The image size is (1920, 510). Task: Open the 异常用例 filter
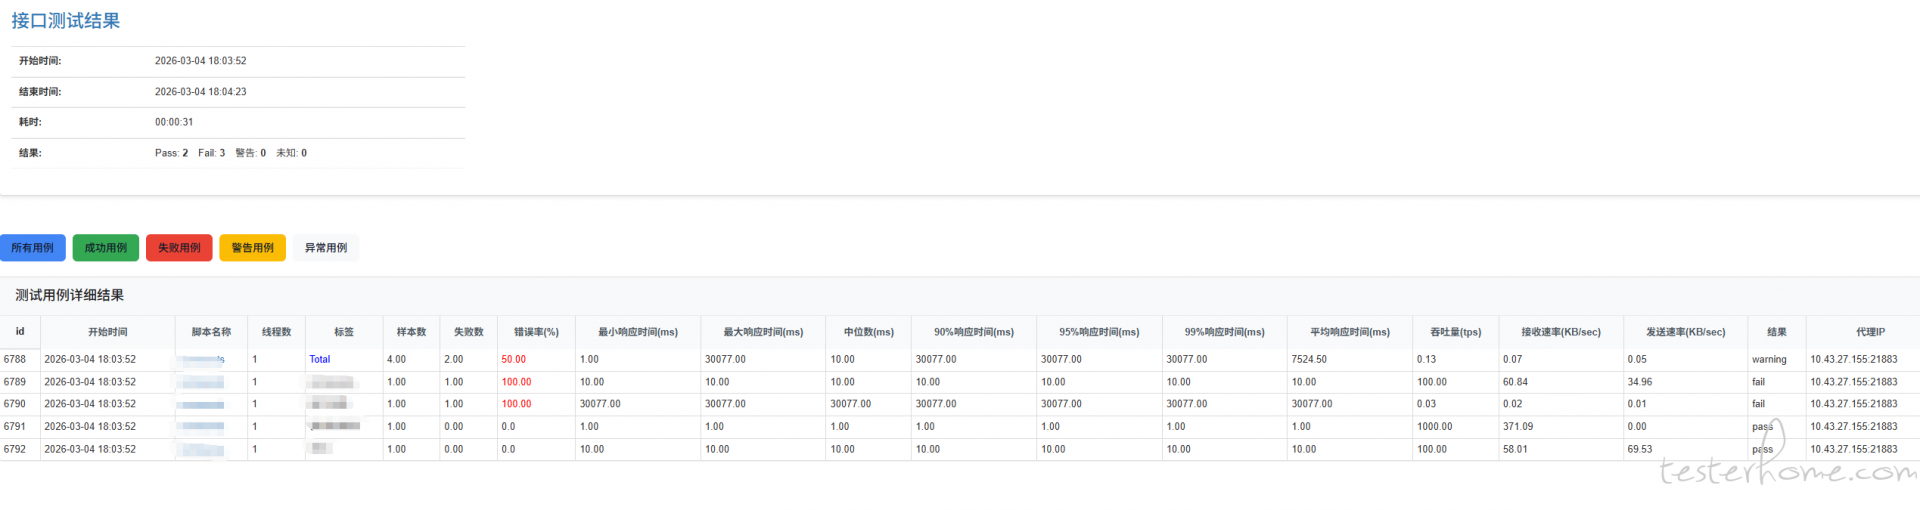(x=326, y=248)
